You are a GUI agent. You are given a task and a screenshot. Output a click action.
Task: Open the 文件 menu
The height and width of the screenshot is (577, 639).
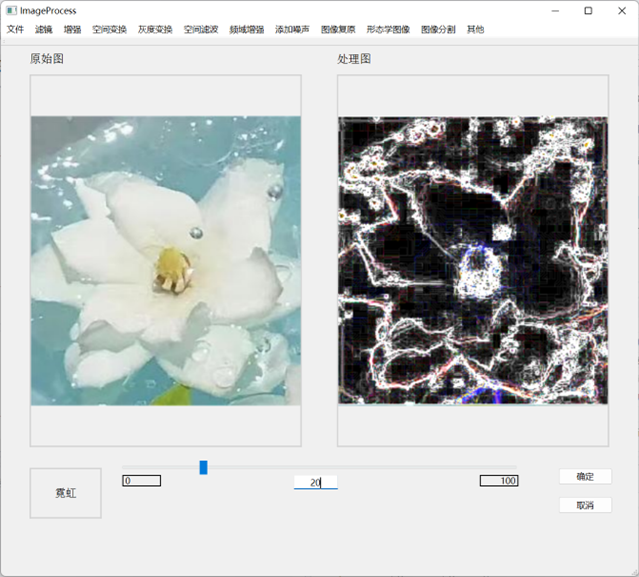point(15,30)
